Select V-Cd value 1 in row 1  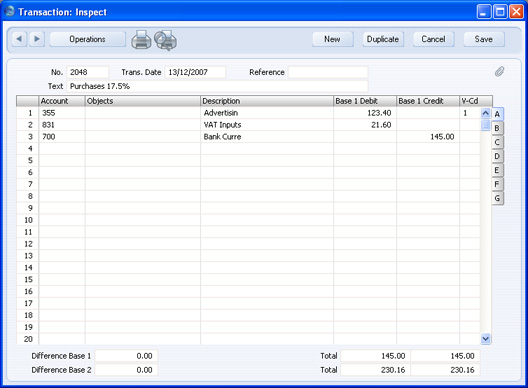(470, 113)
